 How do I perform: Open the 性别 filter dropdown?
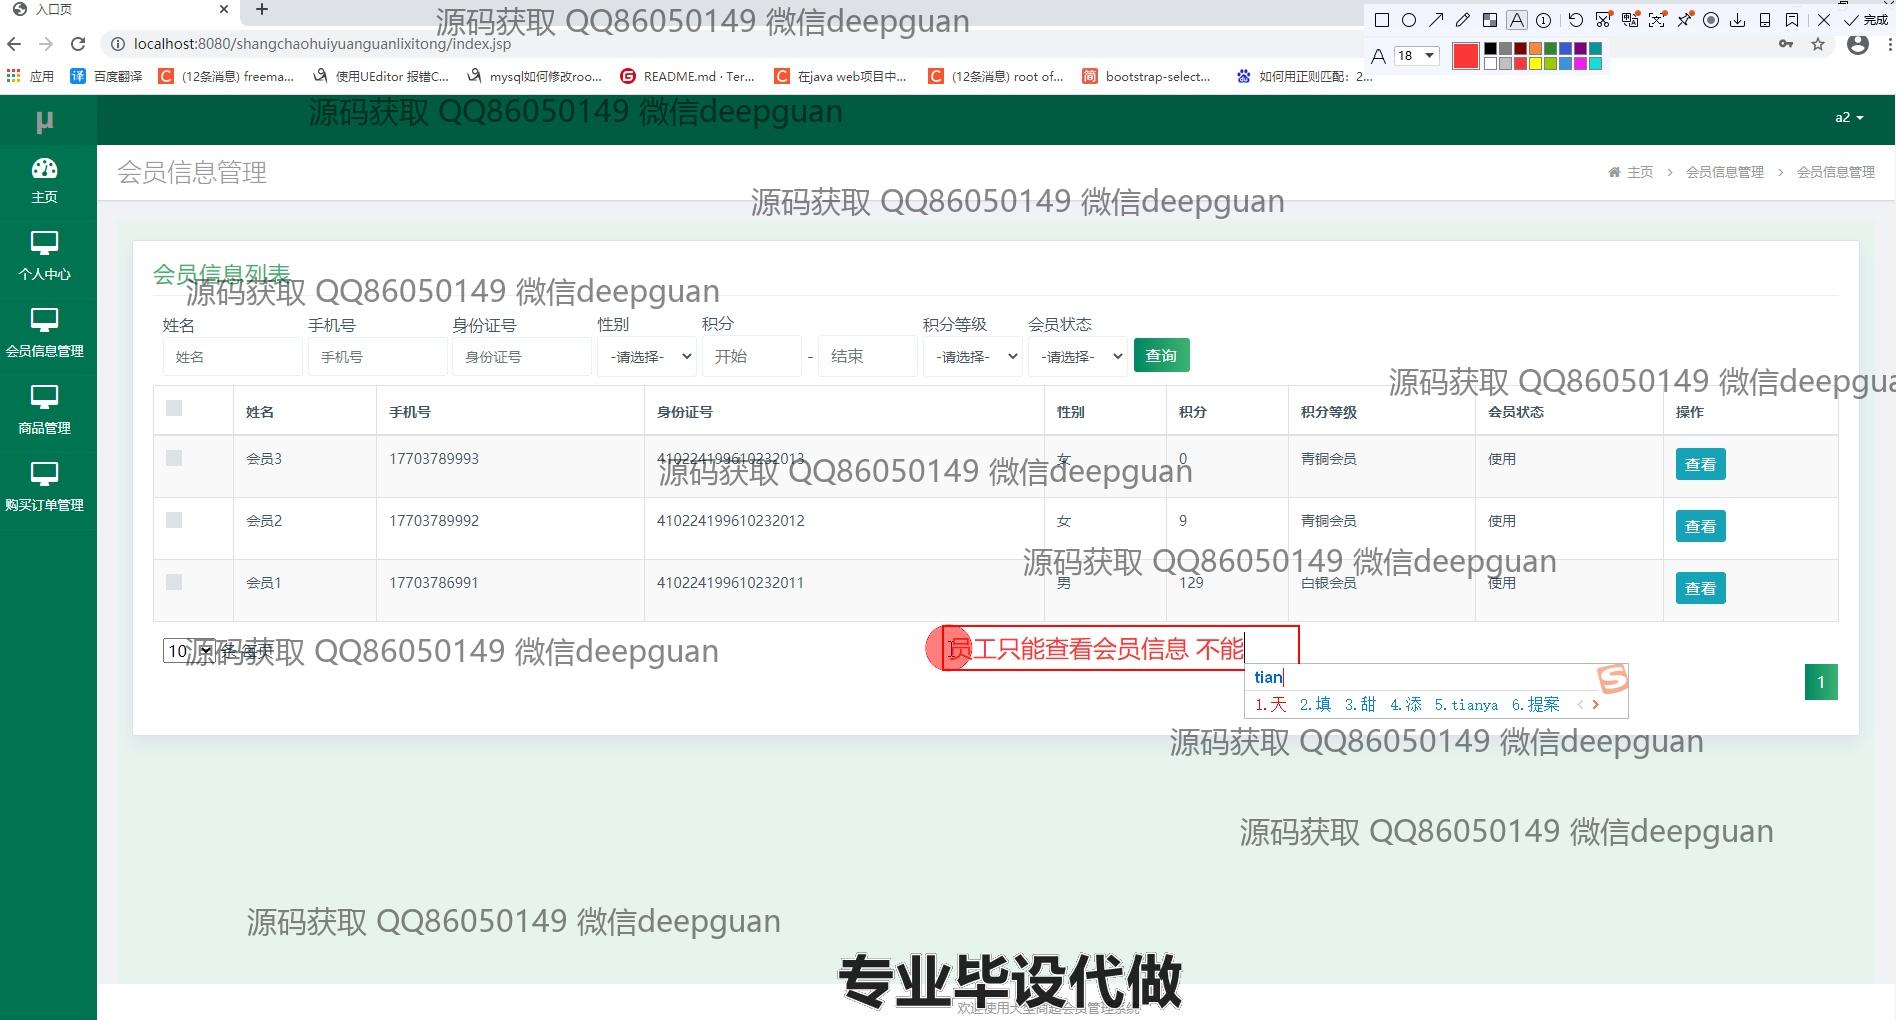[x=646, y=356]
